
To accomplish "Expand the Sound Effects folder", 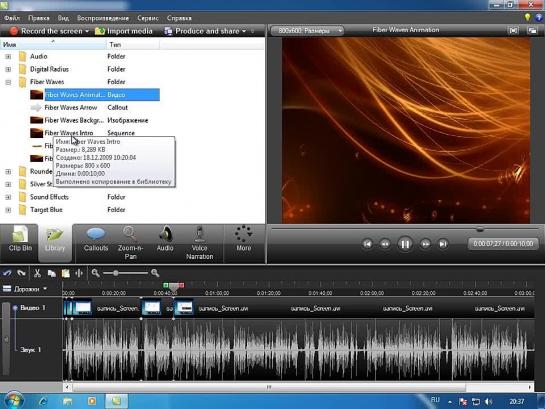I will [x=8, y=197].
